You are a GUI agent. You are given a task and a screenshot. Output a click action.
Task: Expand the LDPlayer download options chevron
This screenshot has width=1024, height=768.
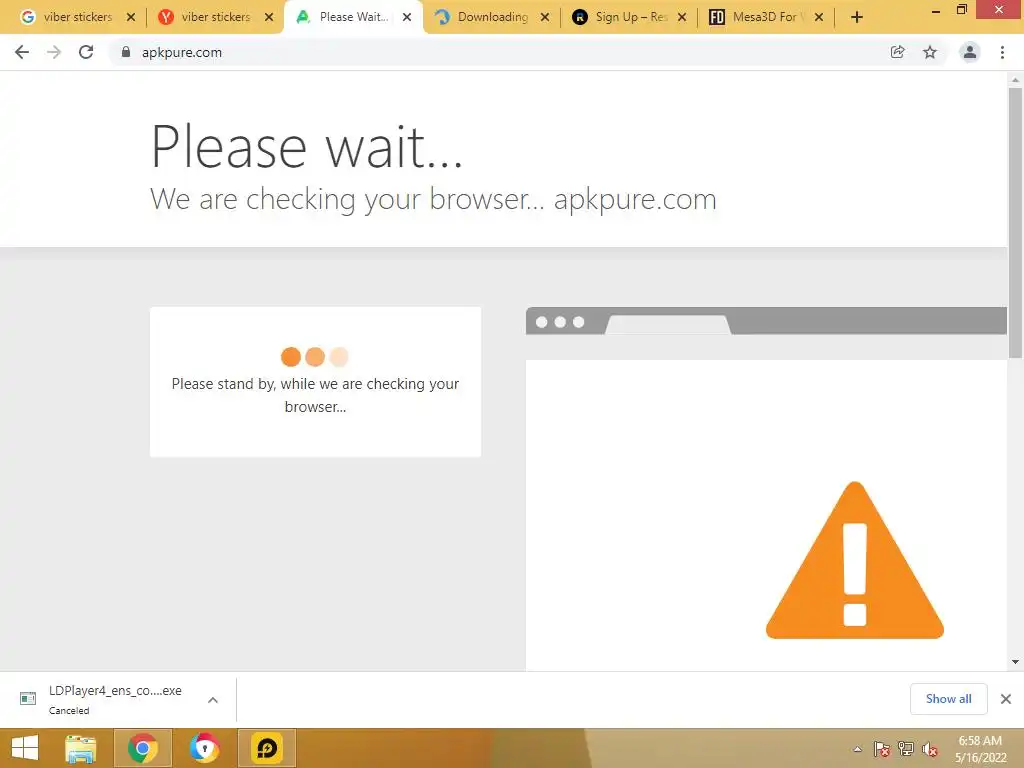[213, 699]
